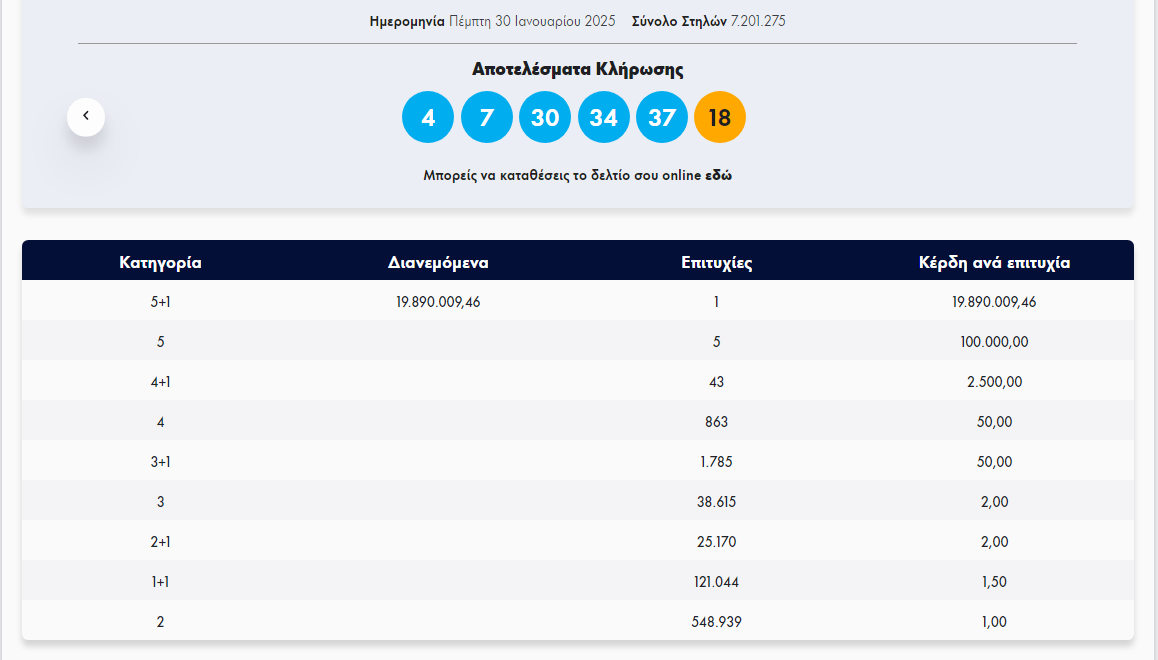Pick the blue ball number 34
This screenshot has width=1158, height=660.
603,118
